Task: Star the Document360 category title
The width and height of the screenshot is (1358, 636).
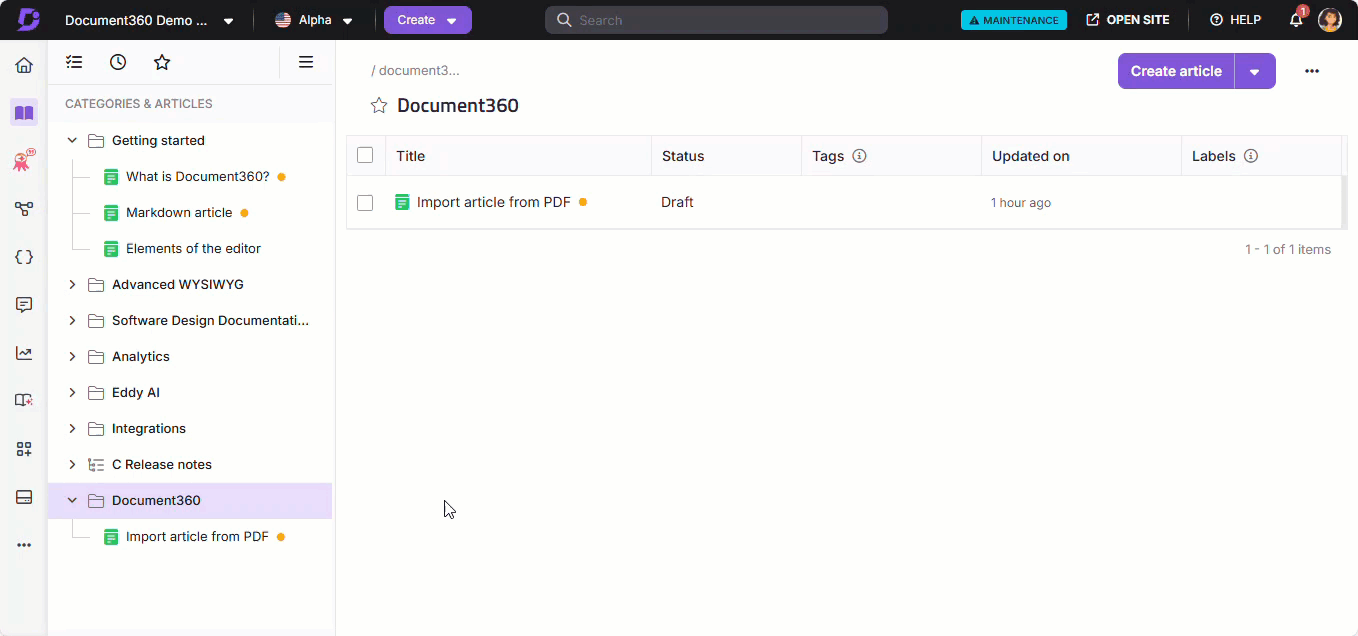Action: point(379,106)
